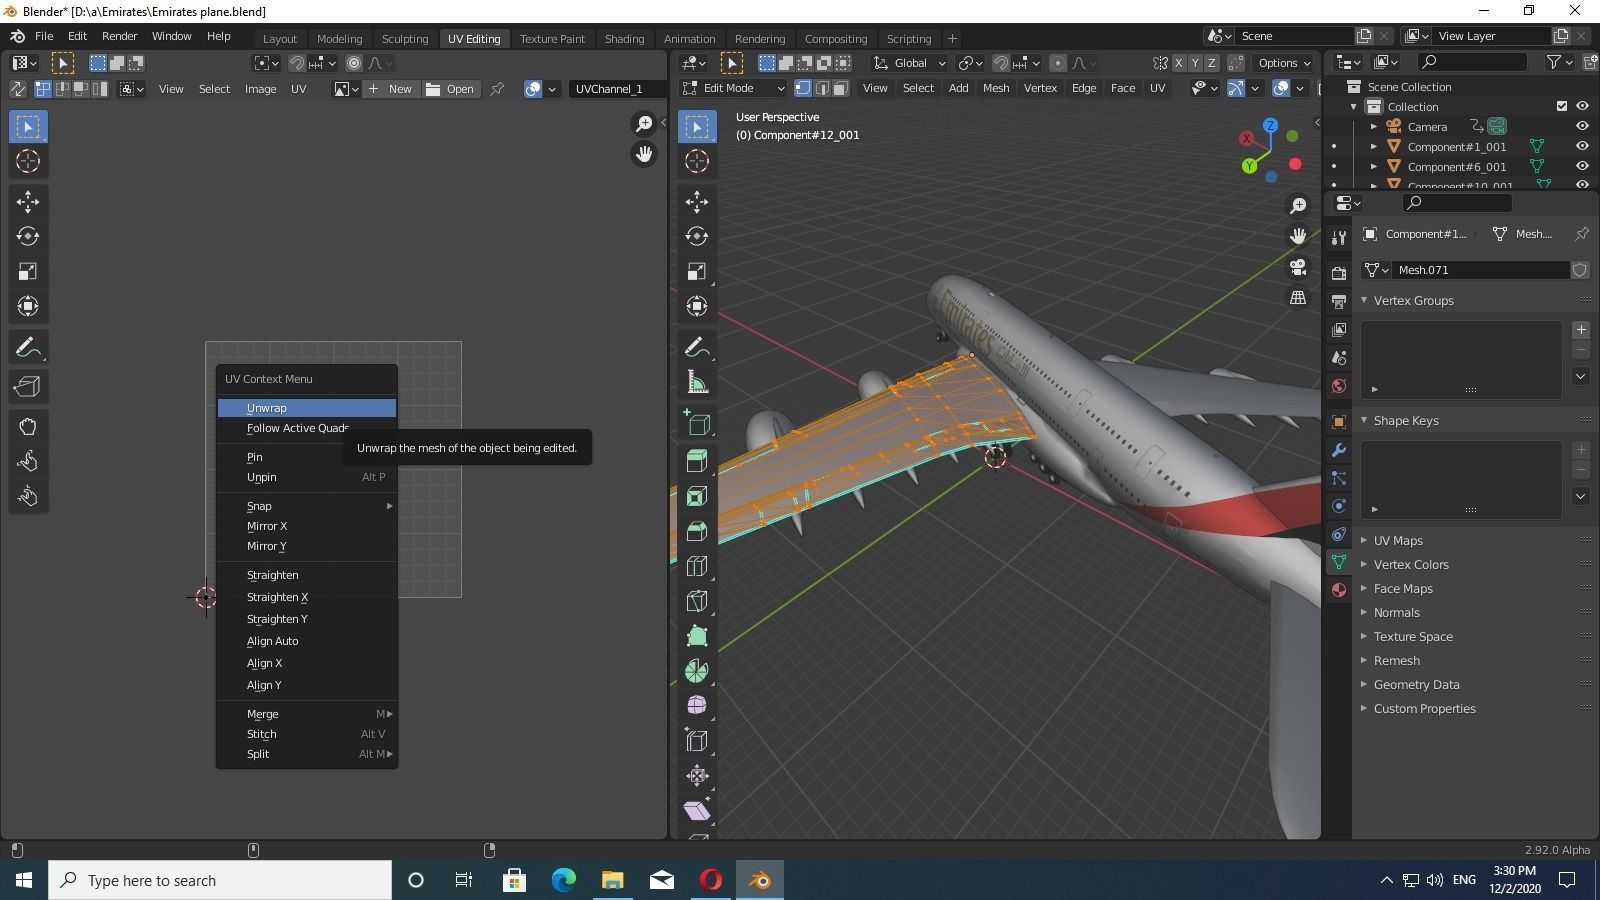The image size is (1600, 900).
Task: Select the Rip Region tool in UV editor
Action: coord(28,386)
